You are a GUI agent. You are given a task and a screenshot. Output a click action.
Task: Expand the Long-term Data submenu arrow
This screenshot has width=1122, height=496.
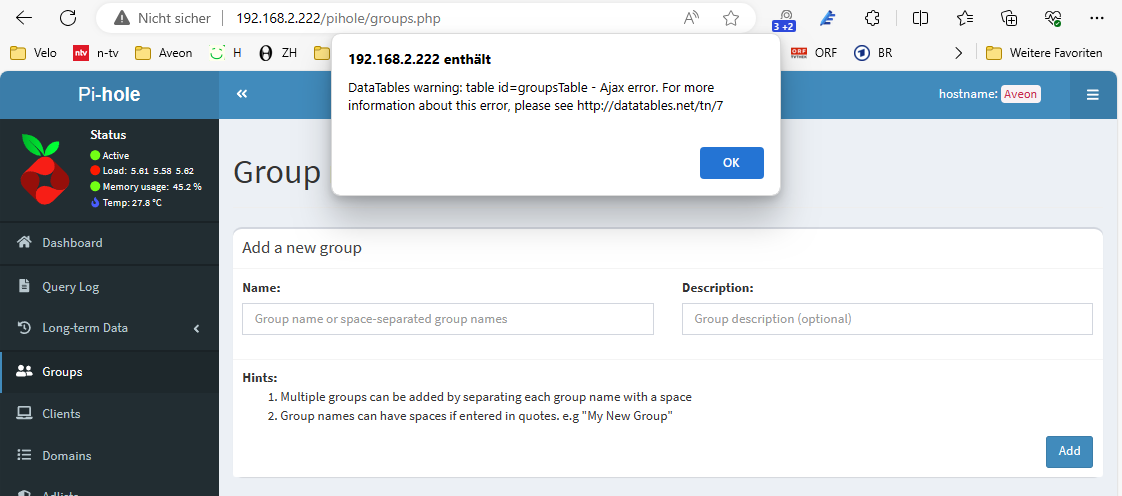(197, 329)
